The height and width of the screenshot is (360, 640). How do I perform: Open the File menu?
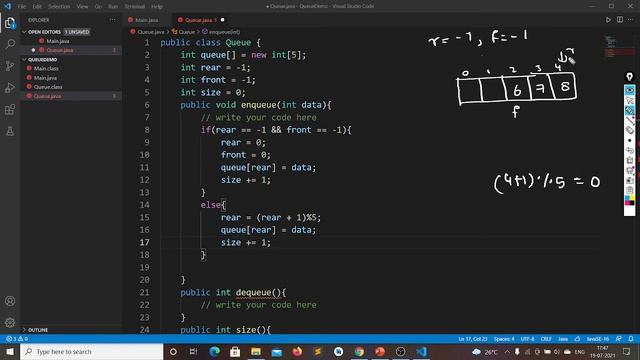pos(22,6)
